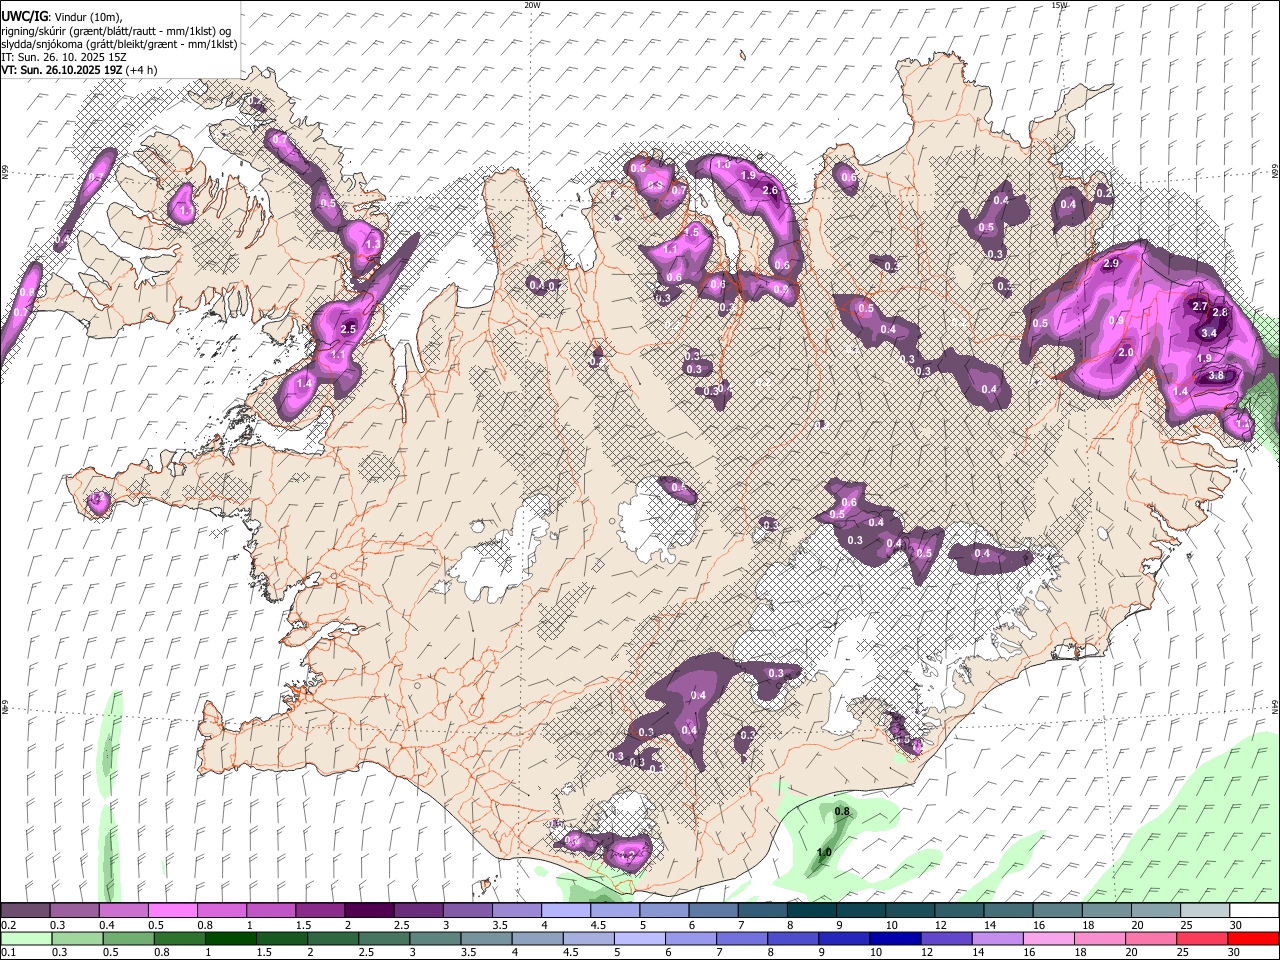Pick the dark teal snow-scale swatch between 8 and 9
Screen dimensions: 1280x960
[x=810, y=911]
